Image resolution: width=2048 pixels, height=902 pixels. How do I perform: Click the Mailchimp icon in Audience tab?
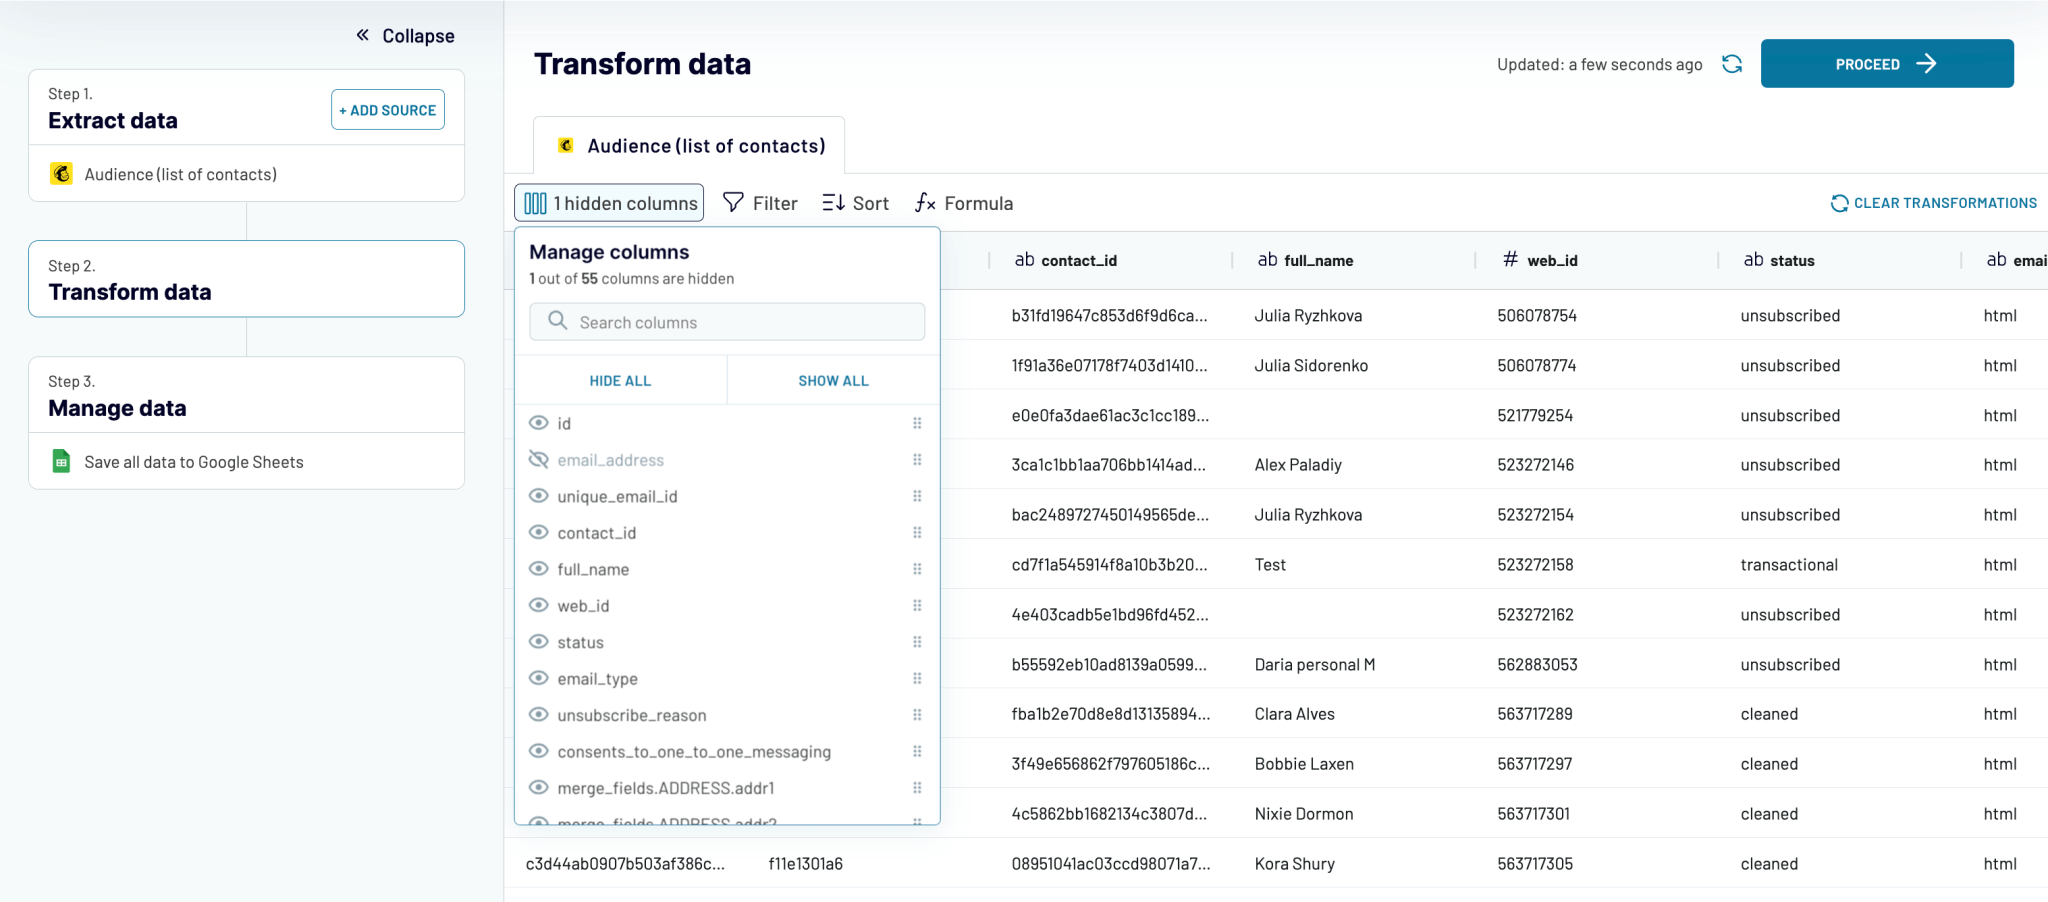[x=566, y=146]
